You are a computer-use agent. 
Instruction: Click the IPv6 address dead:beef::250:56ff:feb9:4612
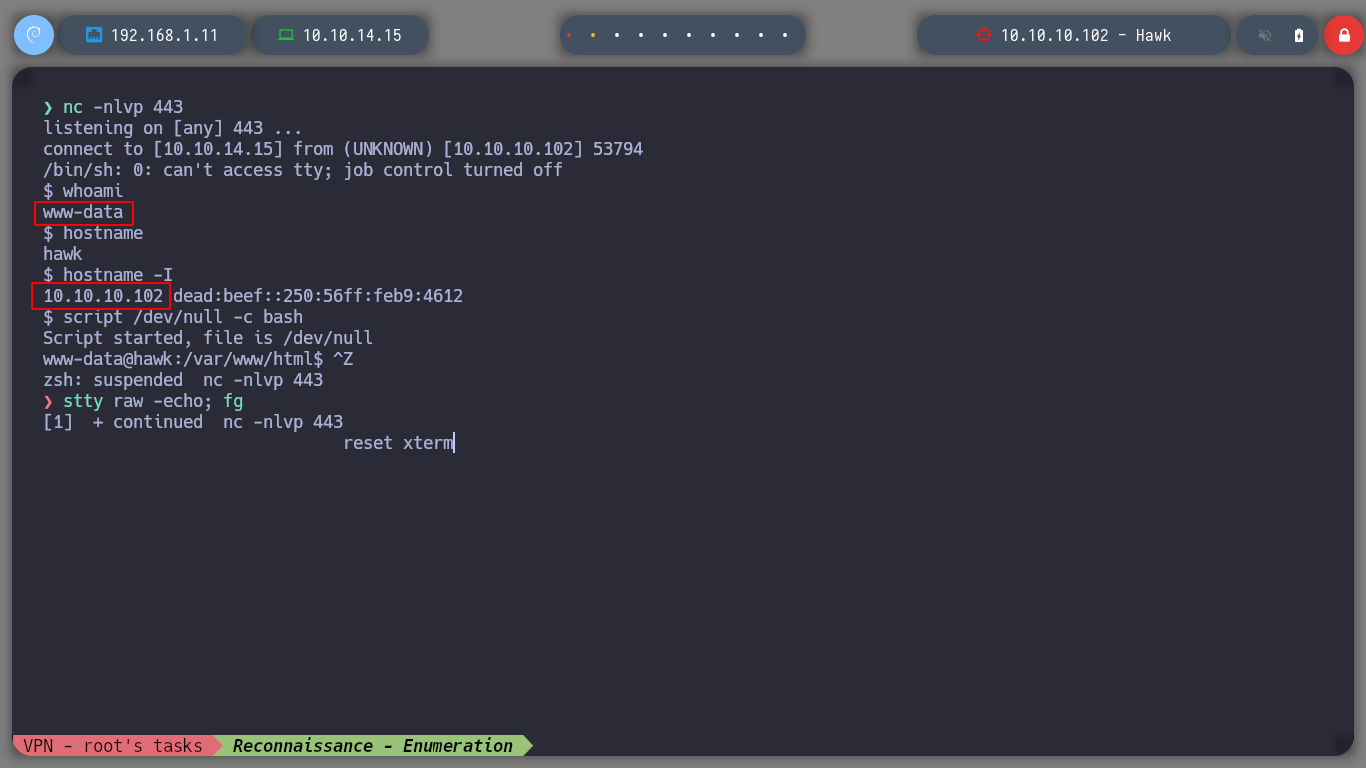click(x=318, y=296)
